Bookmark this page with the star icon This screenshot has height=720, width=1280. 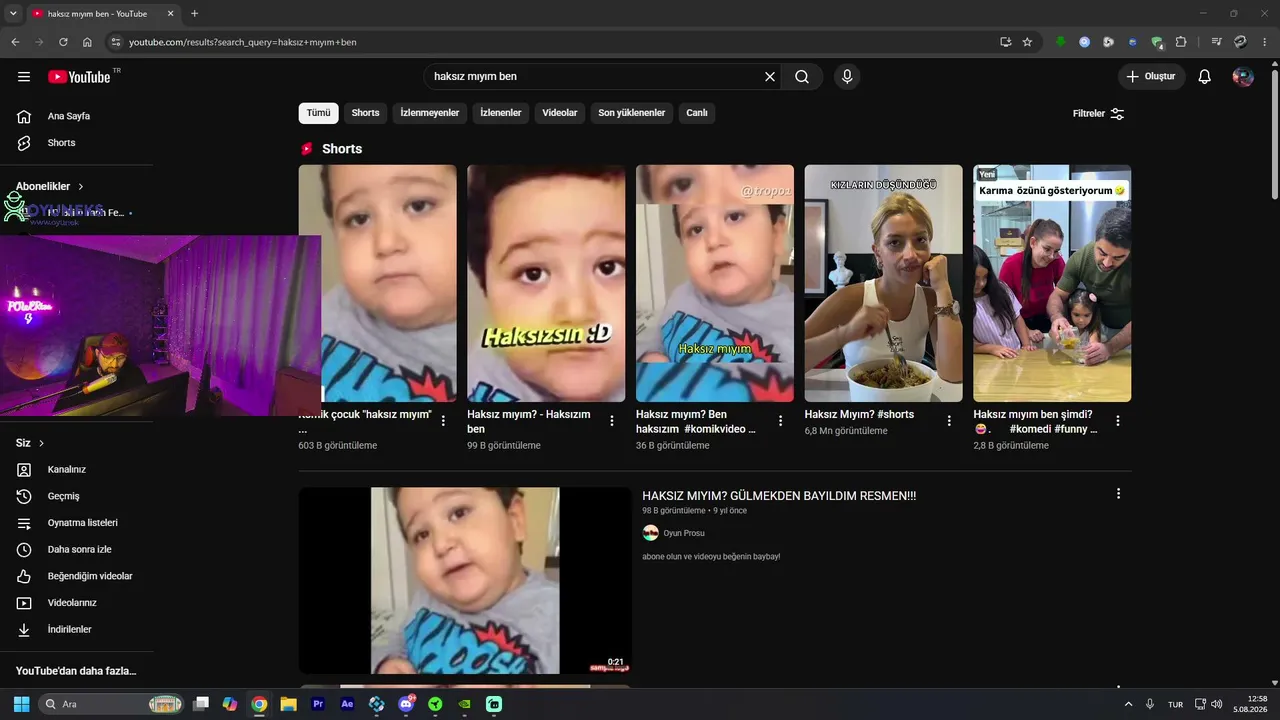[x=1027, y=42]
